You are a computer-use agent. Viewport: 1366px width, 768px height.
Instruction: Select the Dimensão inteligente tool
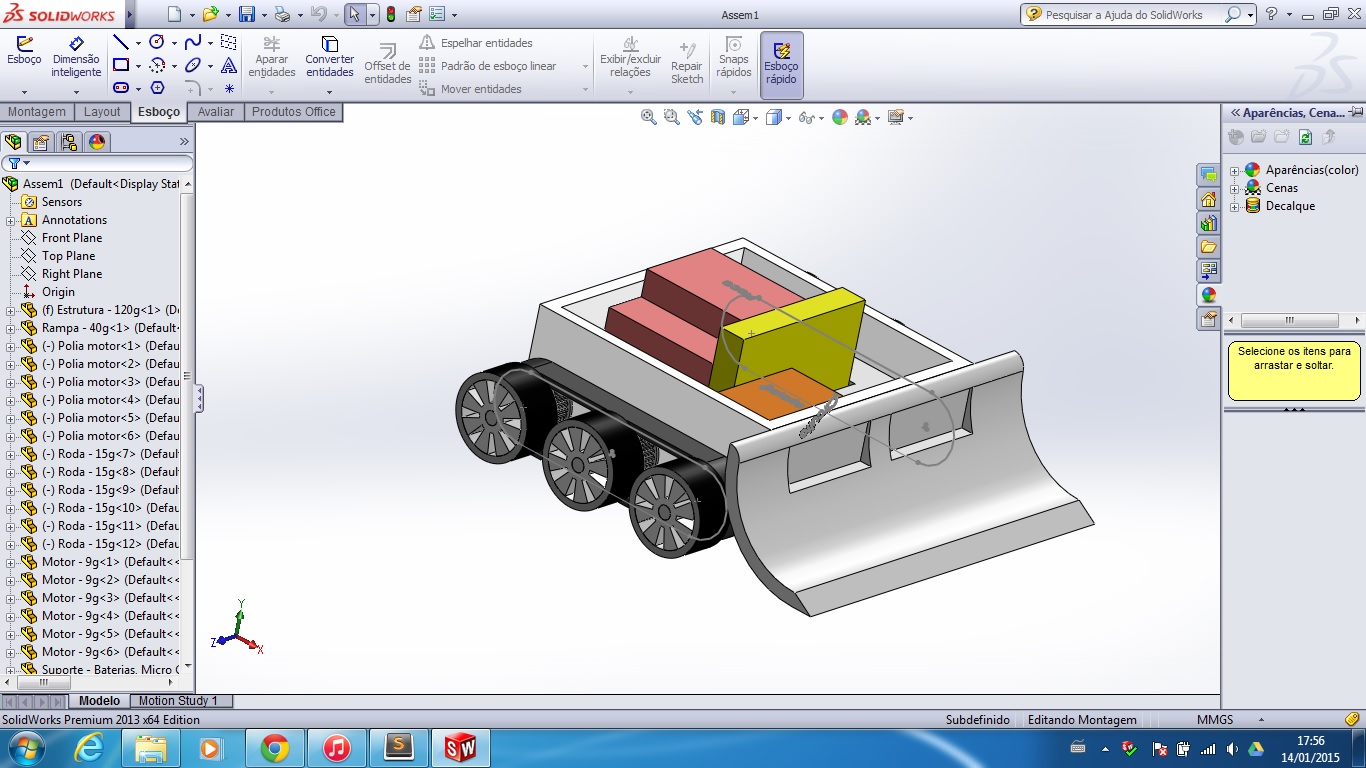[76, 58]
